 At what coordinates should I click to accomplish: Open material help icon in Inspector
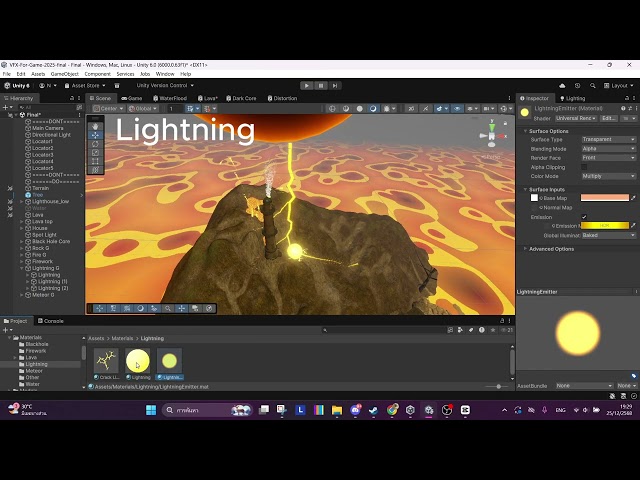[x=623, y=108]
